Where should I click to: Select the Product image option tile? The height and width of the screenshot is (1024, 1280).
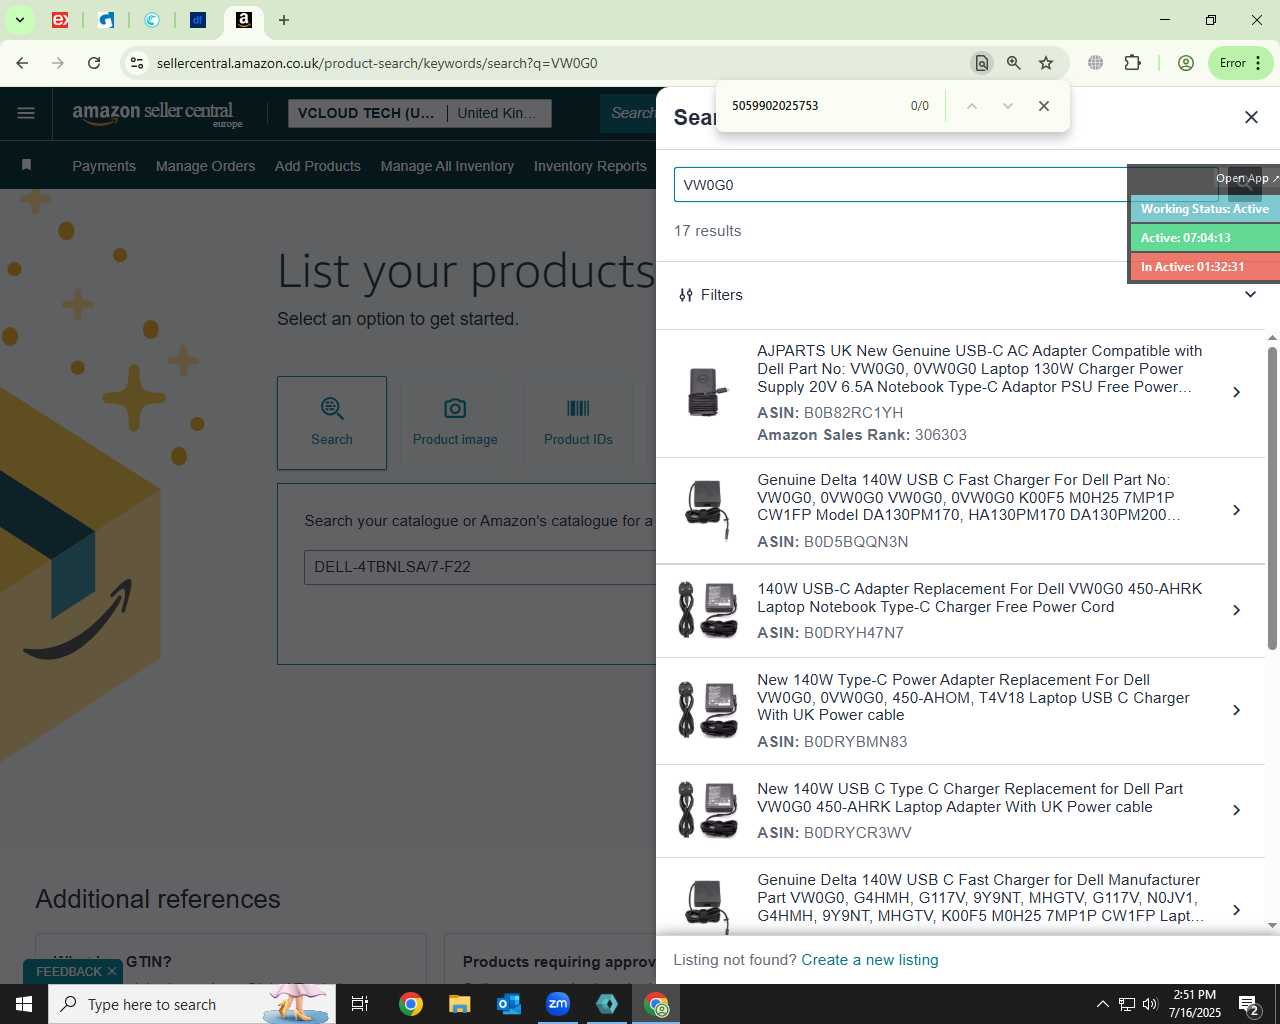coord(455,423)
